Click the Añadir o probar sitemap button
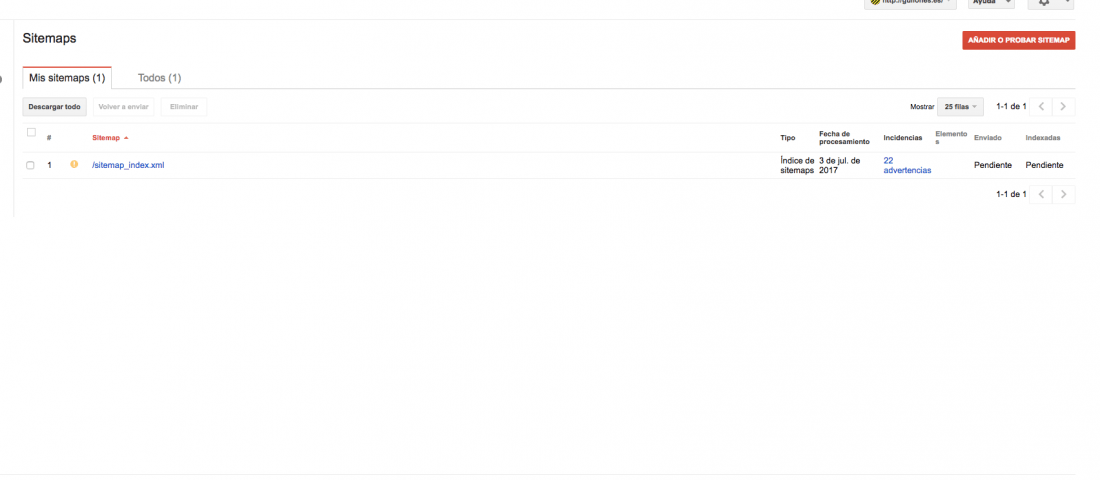1100x480 pixels. [x=1019, y=41]
